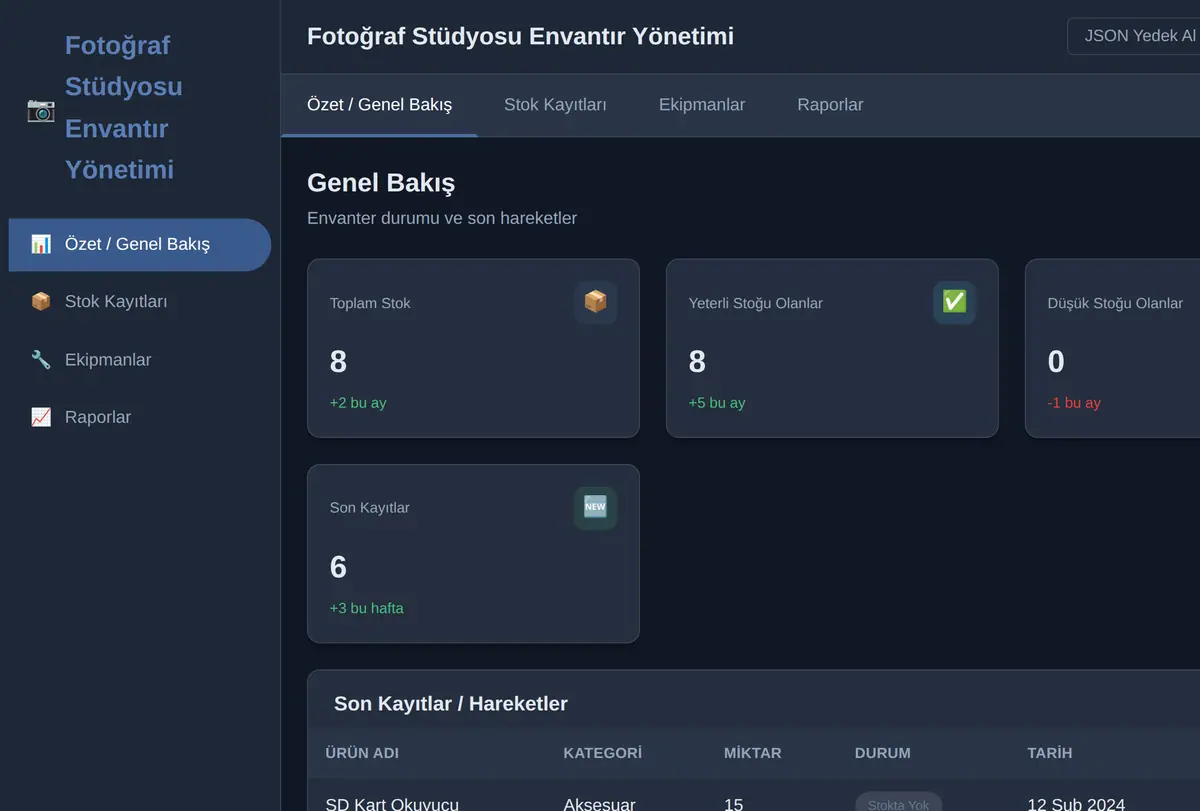Screen dimensions: 1200x811
Task: Click the TARİH column header
Action: [x=1050, y=753]
